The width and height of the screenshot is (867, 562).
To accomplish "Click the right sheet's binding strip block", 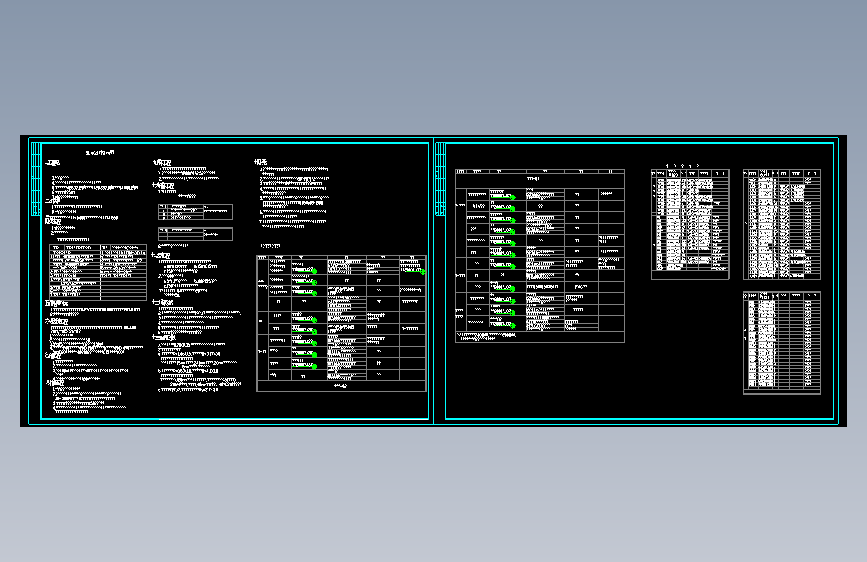I will pos(441,179).
